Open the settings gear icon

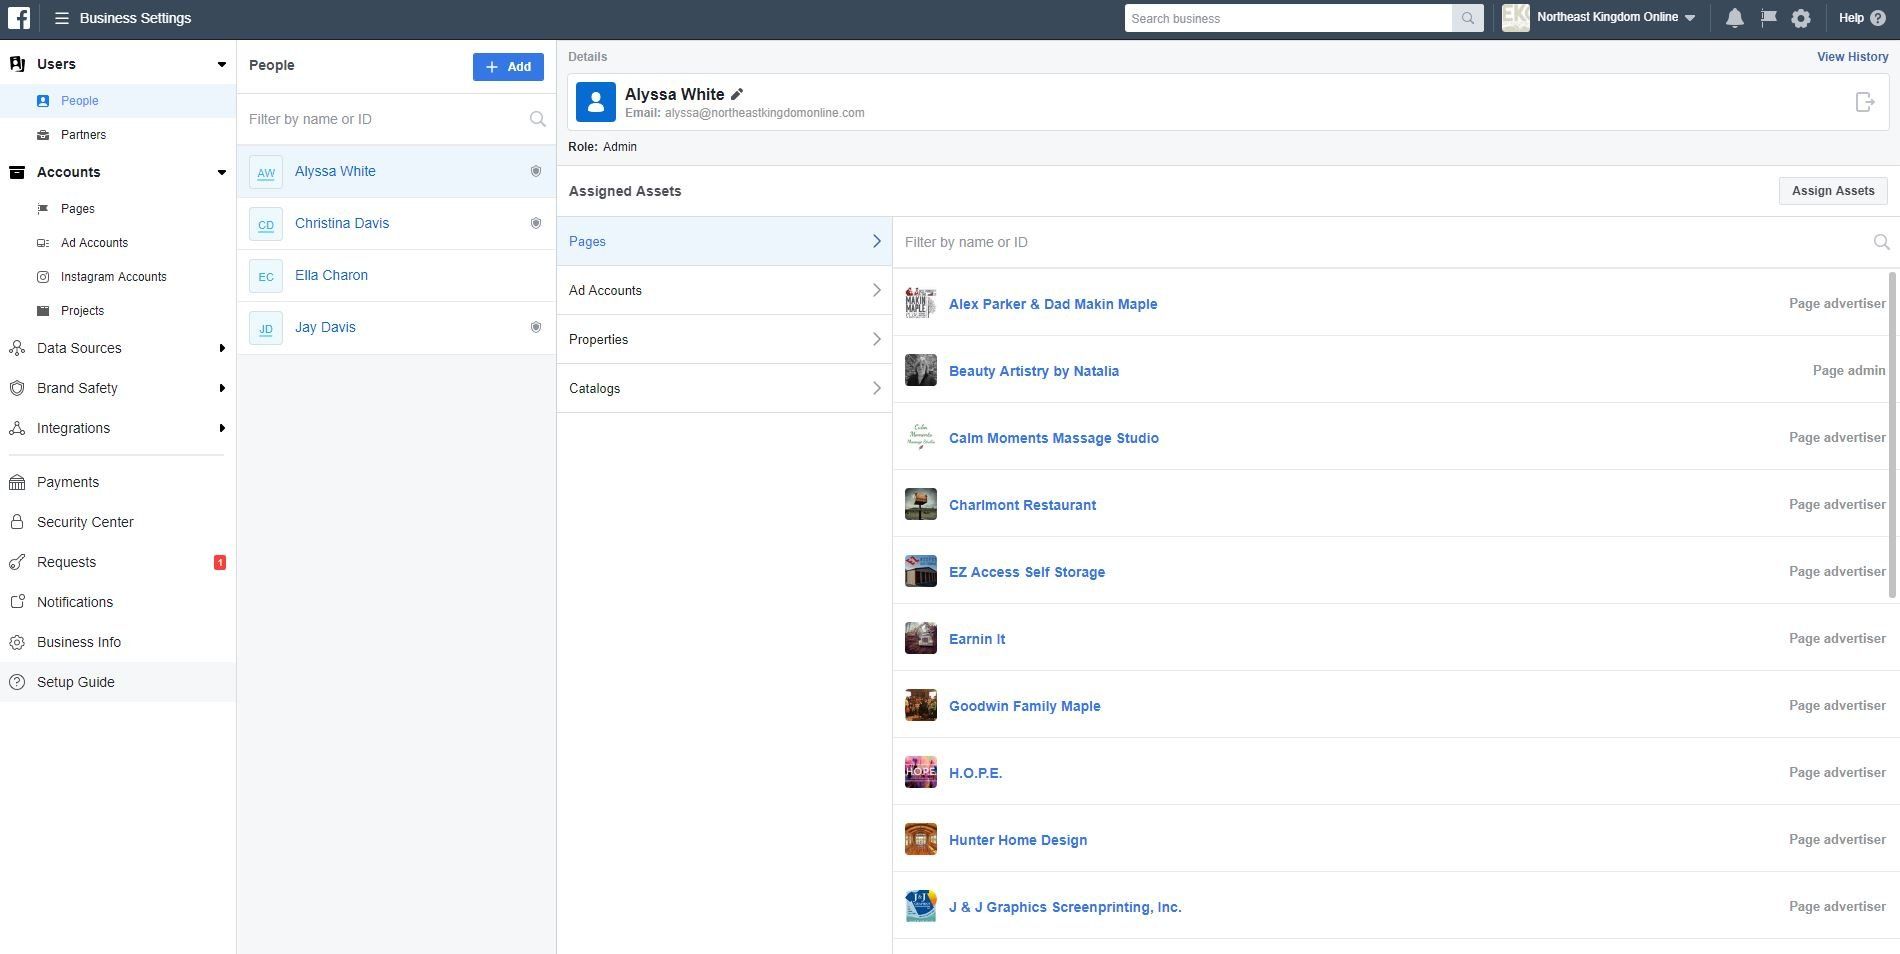click(1801, 18)
